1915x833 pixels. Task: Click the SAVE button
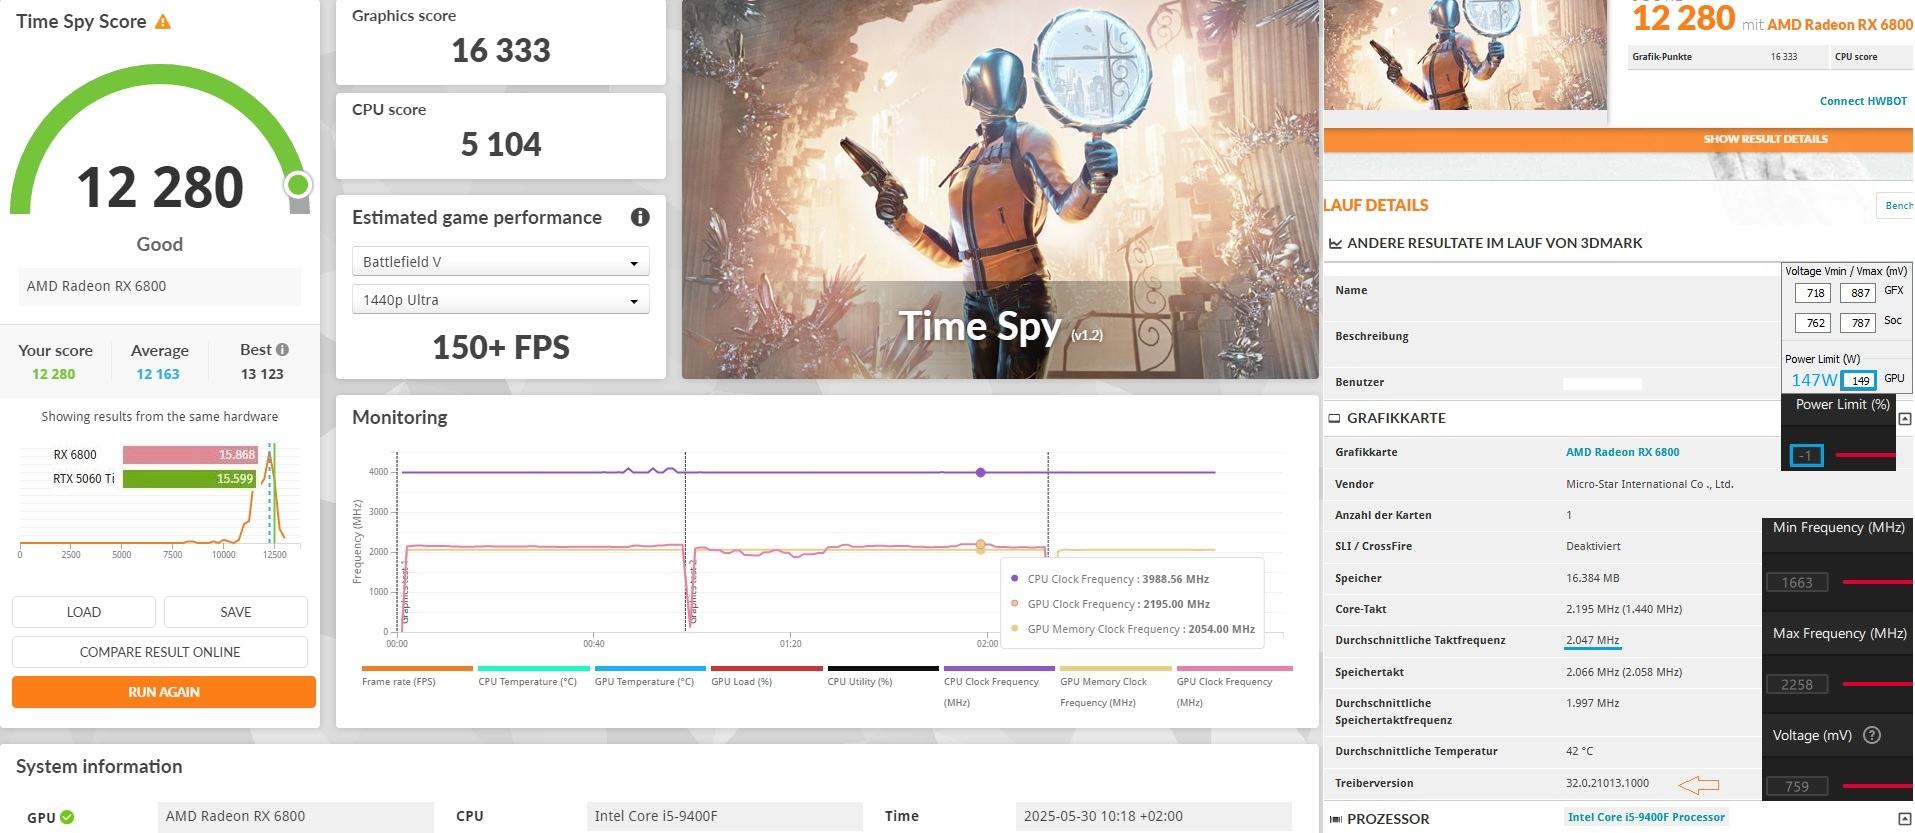(x=236, y=612)
